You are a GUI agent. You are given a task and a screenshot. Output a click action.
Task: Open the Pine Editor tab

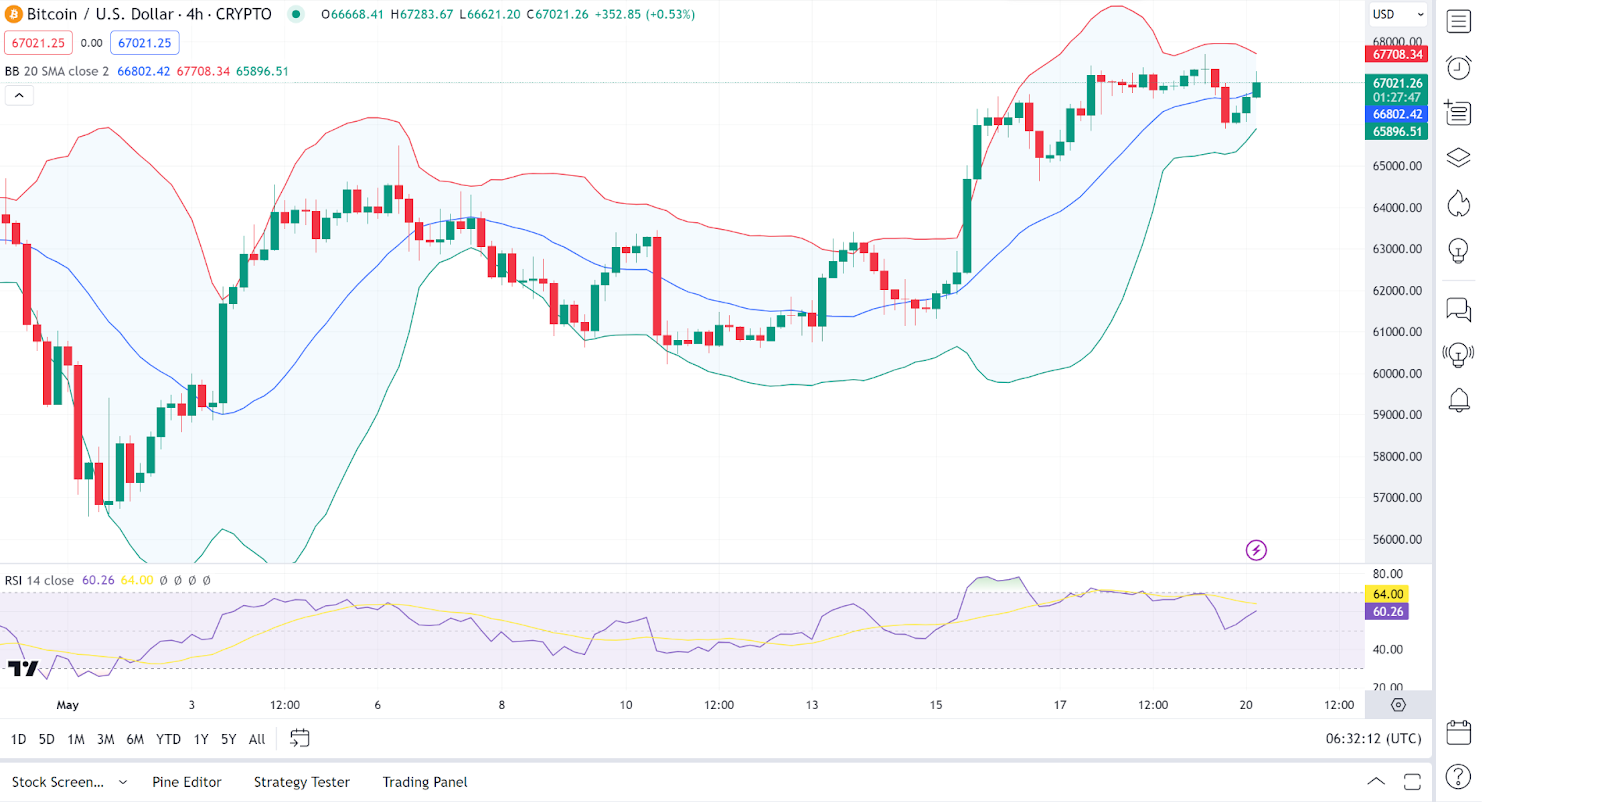(187, 782)
